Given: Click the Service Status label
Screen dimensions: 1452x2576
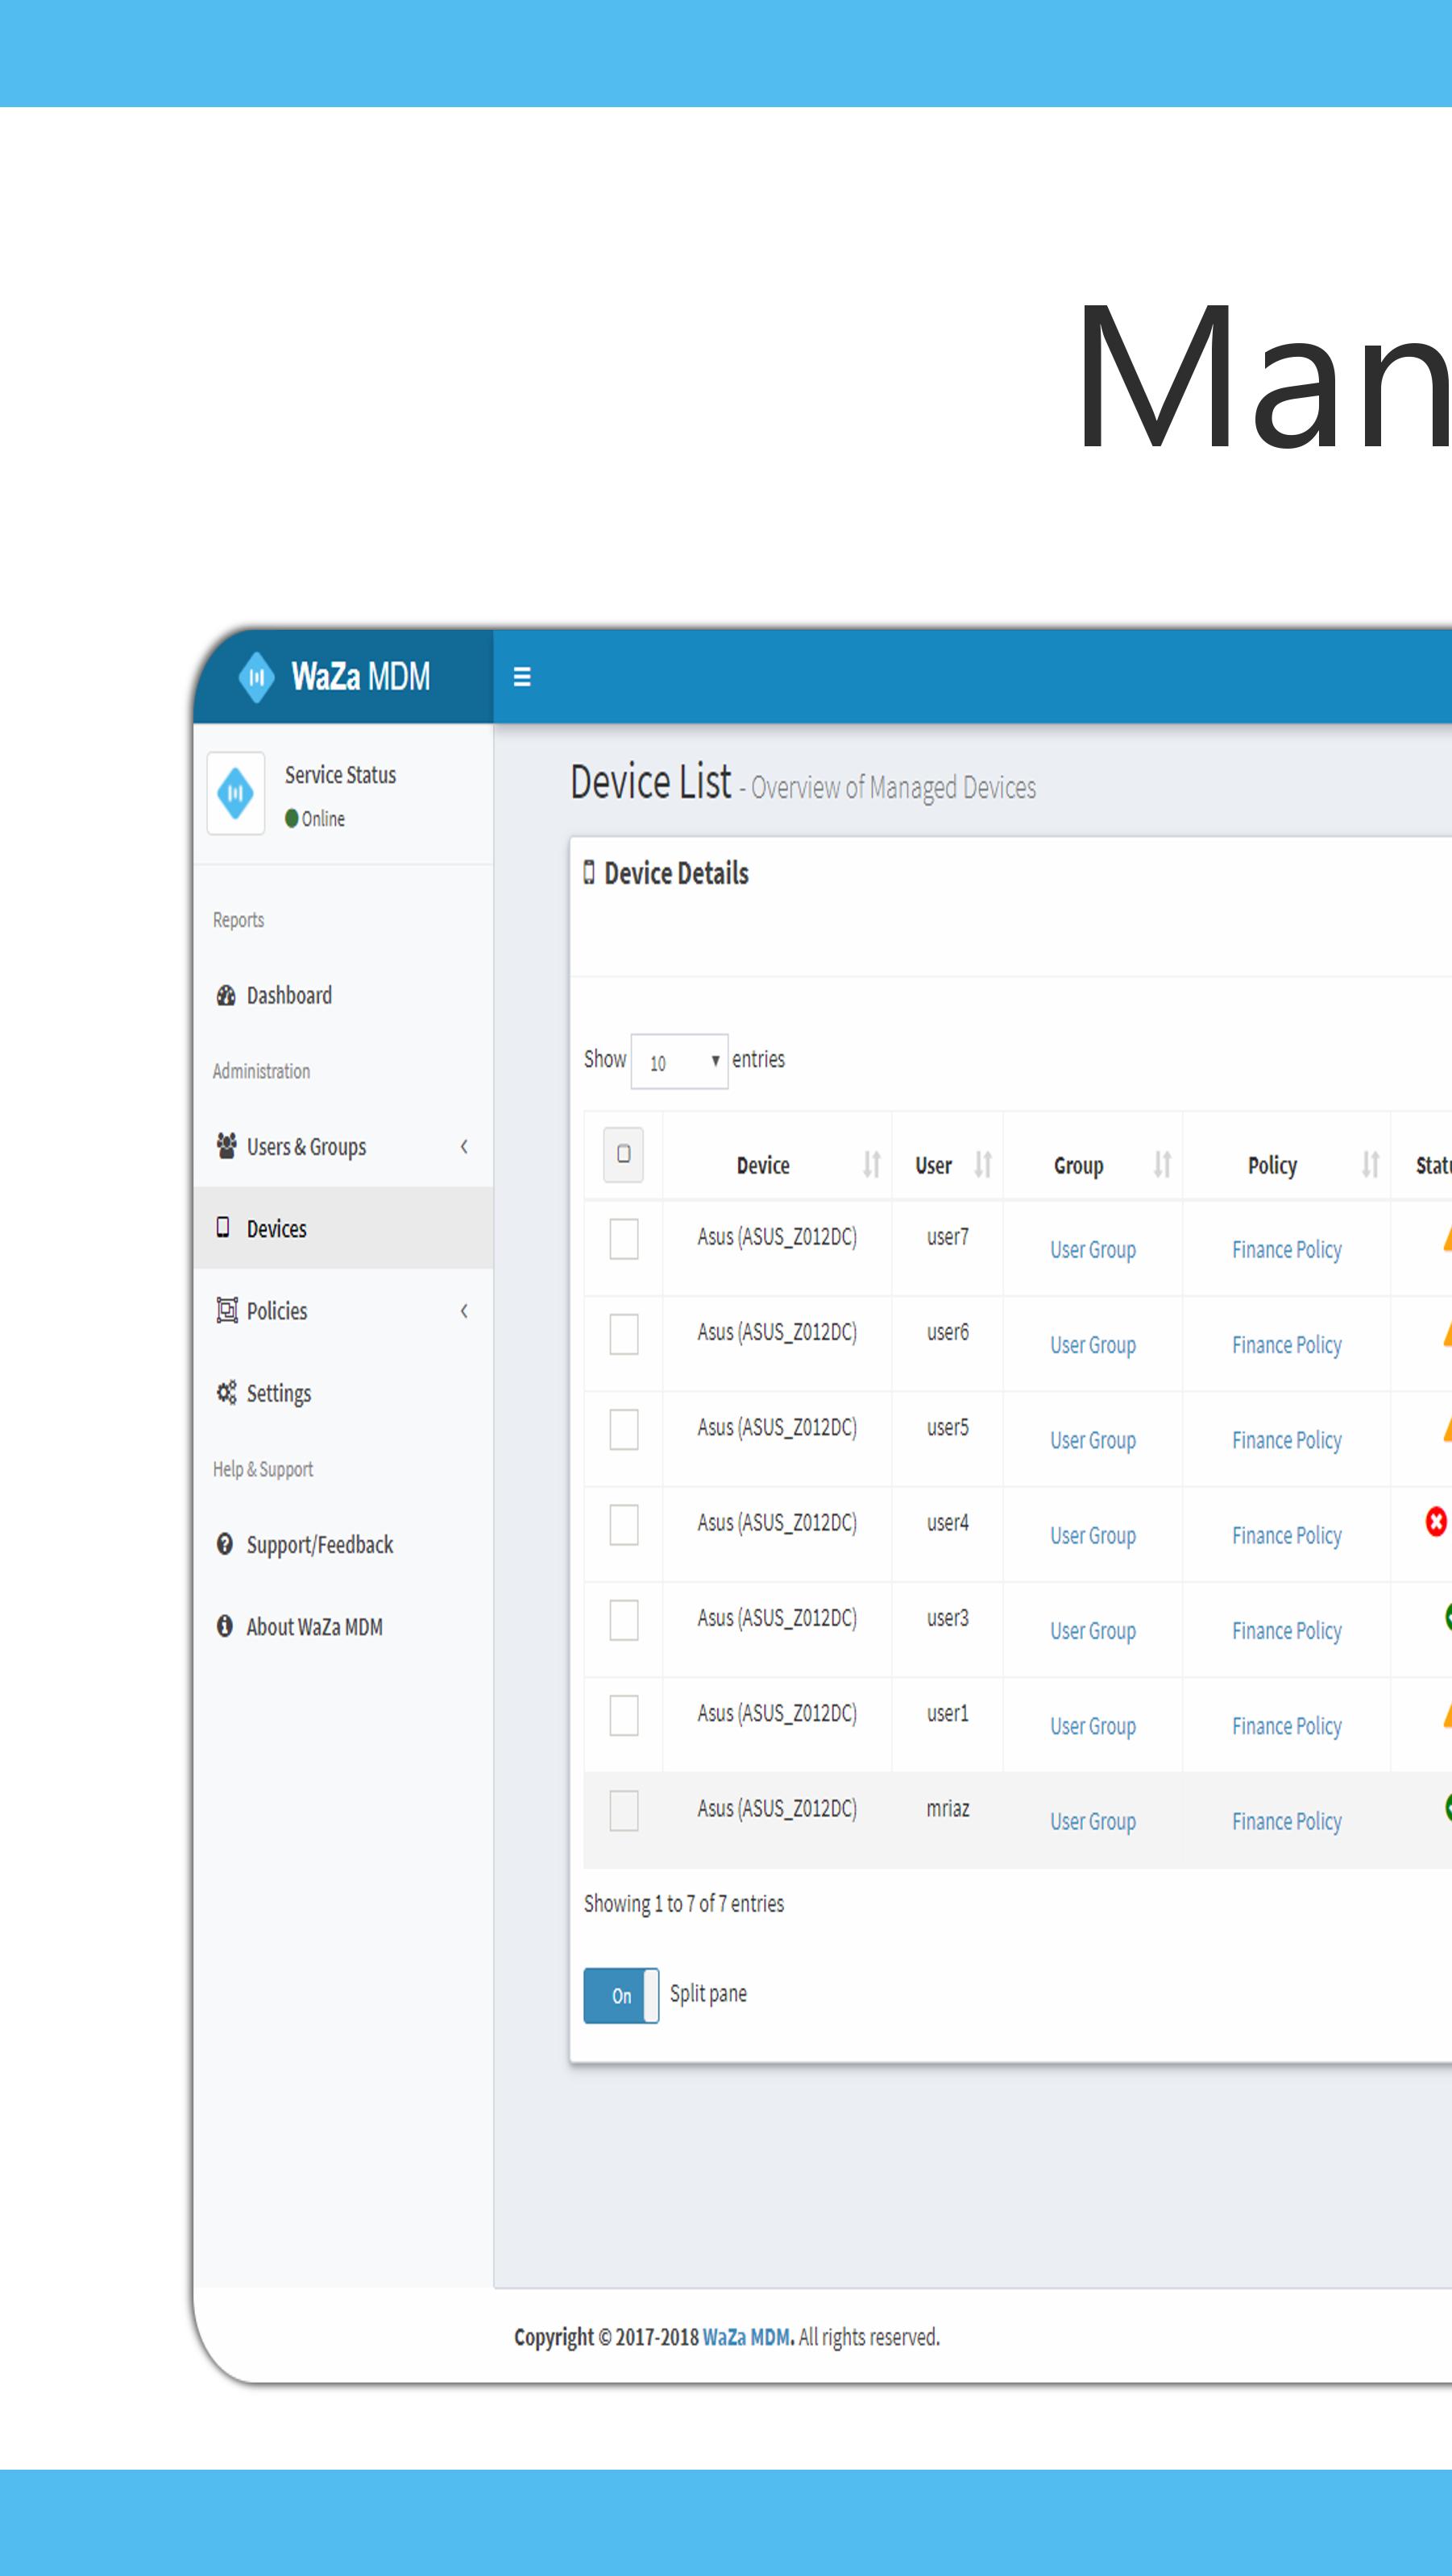Looking at the screenshot, I should coord(340,775).
